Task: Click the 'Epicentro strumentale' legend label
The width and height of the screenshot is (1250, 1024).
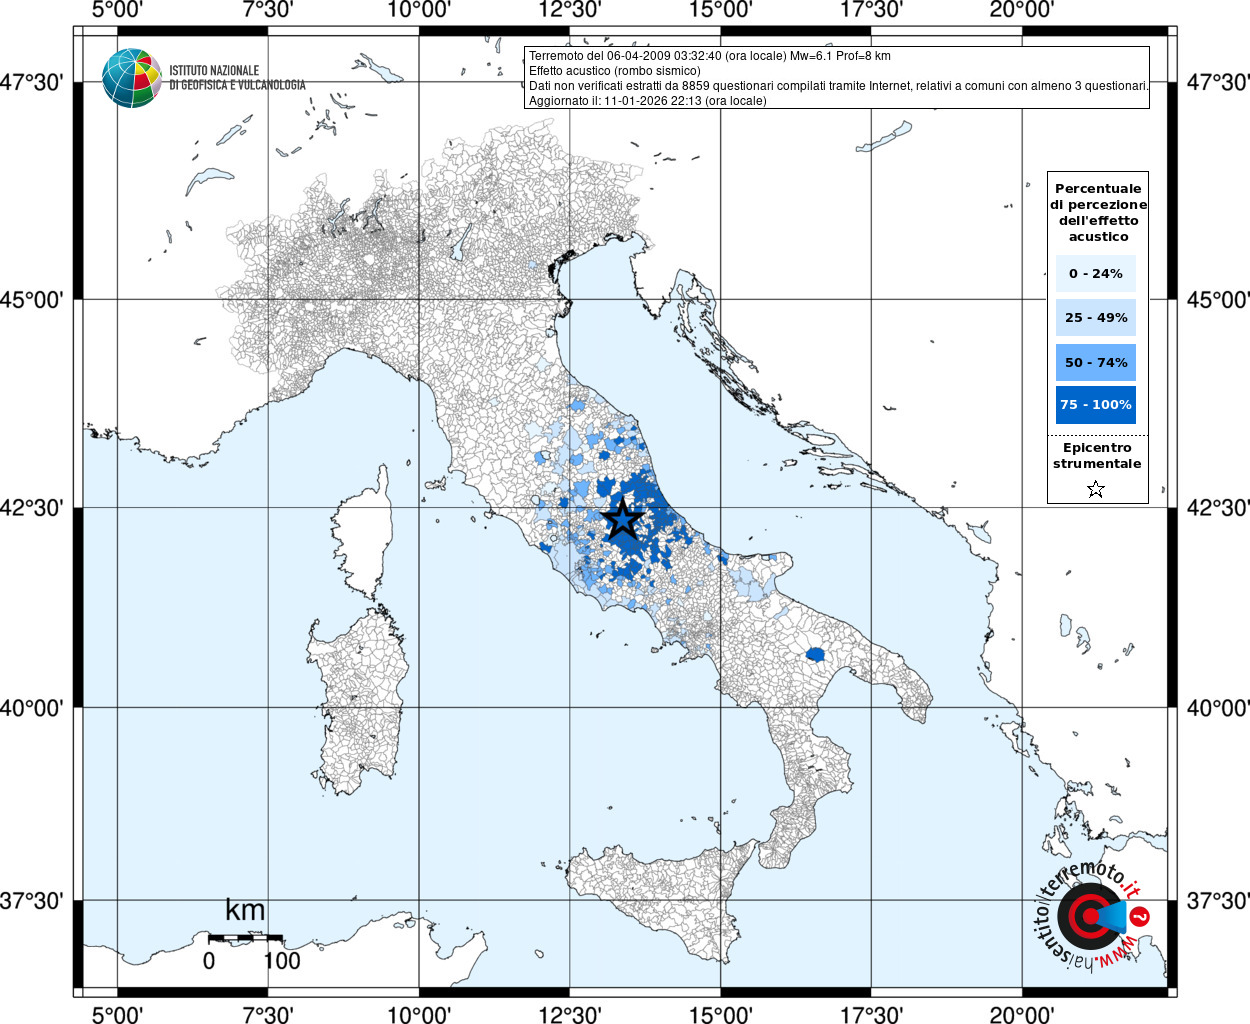Action: pos(1097,456)
